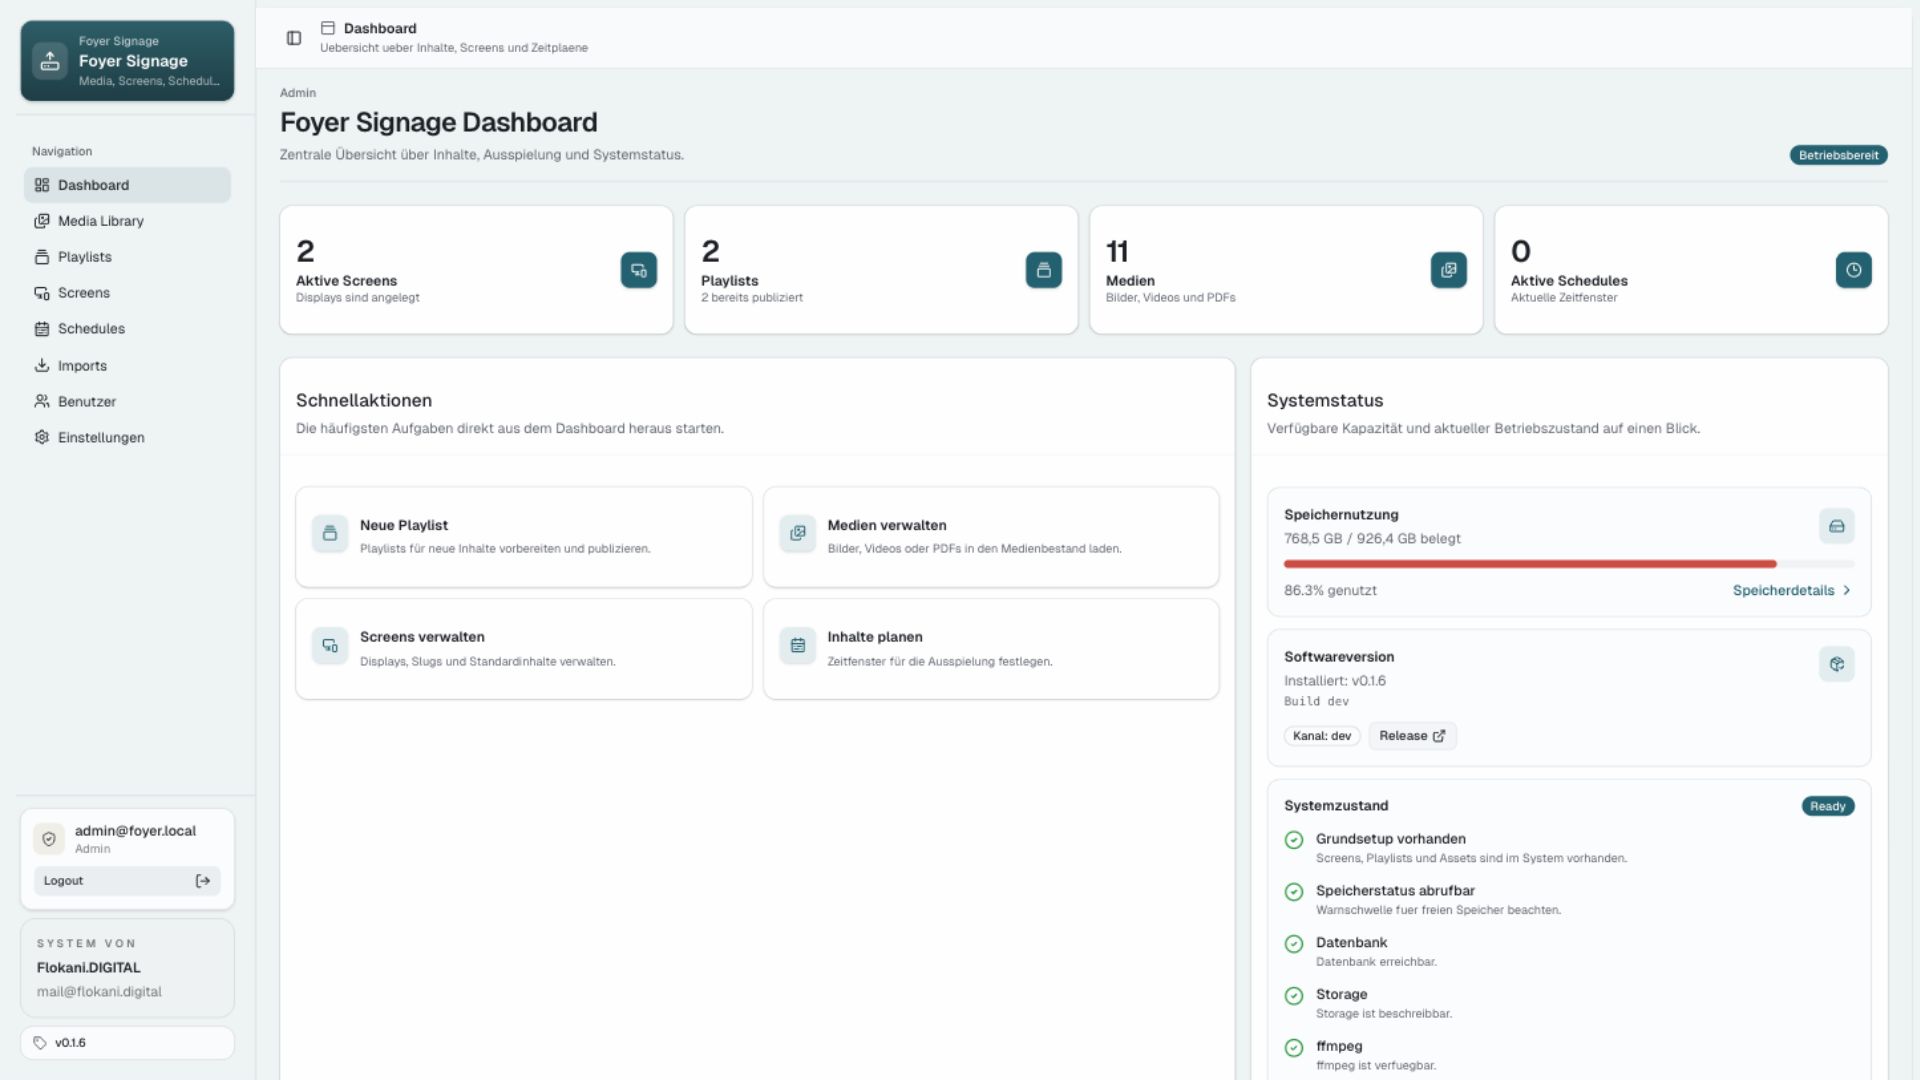
Task: Click the Datenbank check icon
Action: pyautogui.click(x=1294, y=944)
